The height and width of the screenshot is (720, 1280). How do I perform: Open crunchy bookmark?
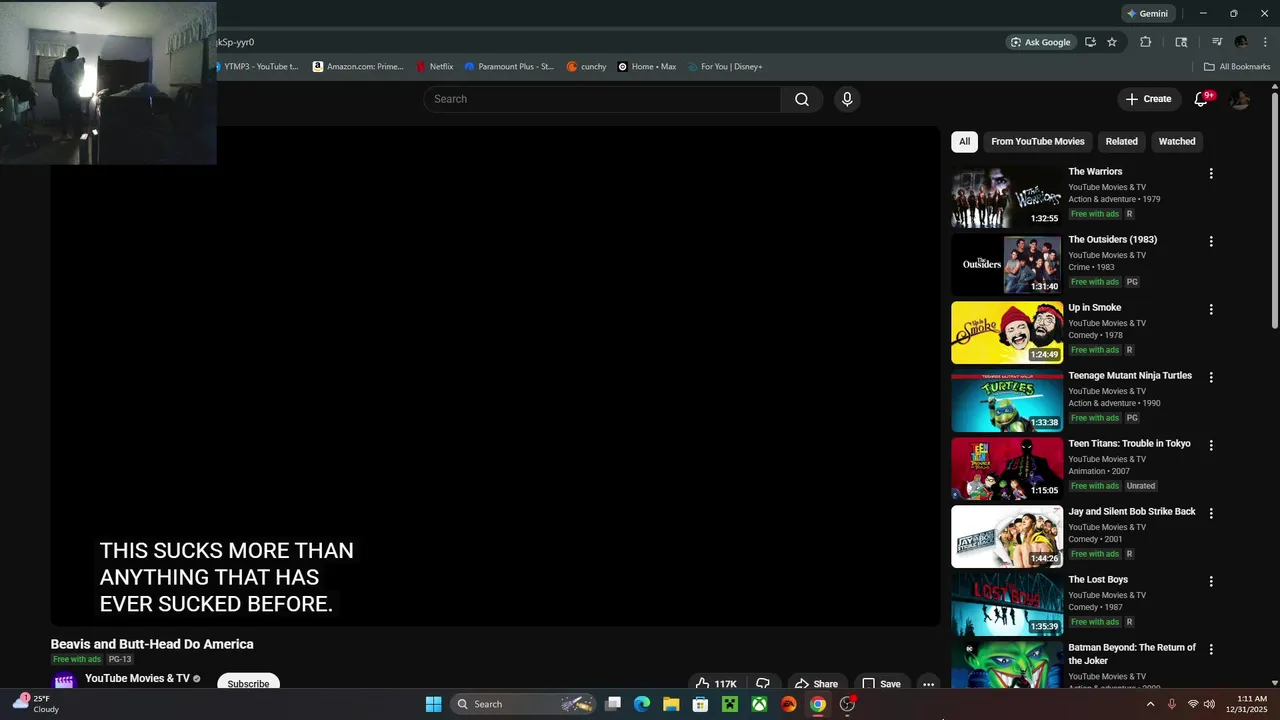pos(586,66)
